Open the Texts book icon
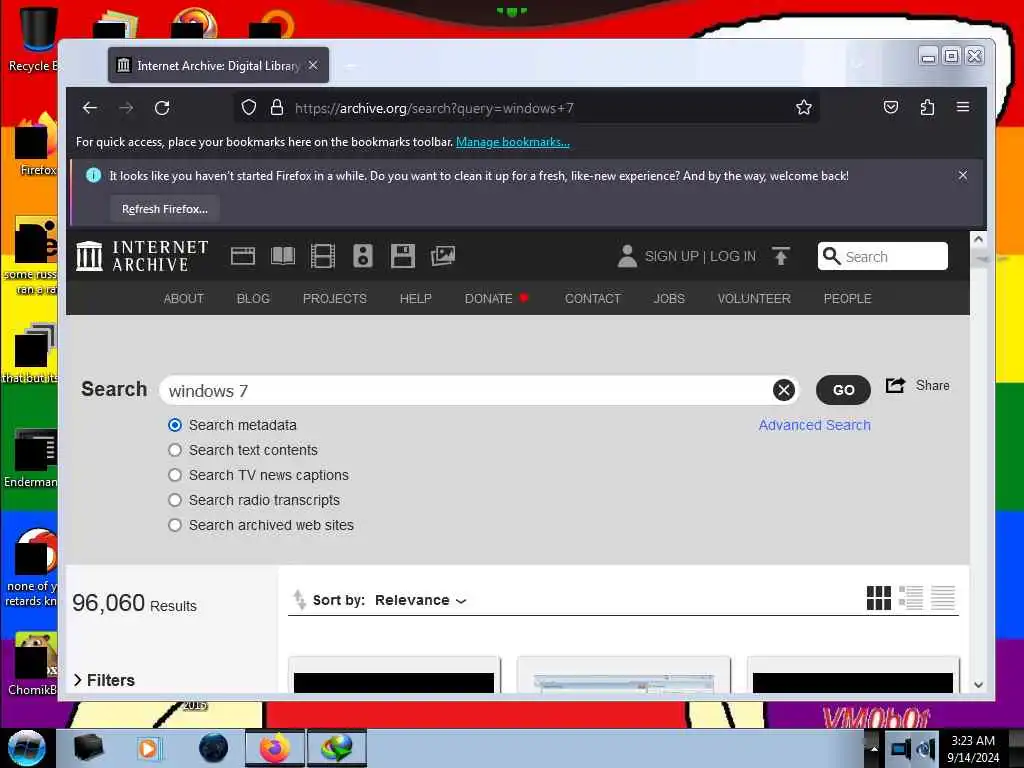 point(283,256)
